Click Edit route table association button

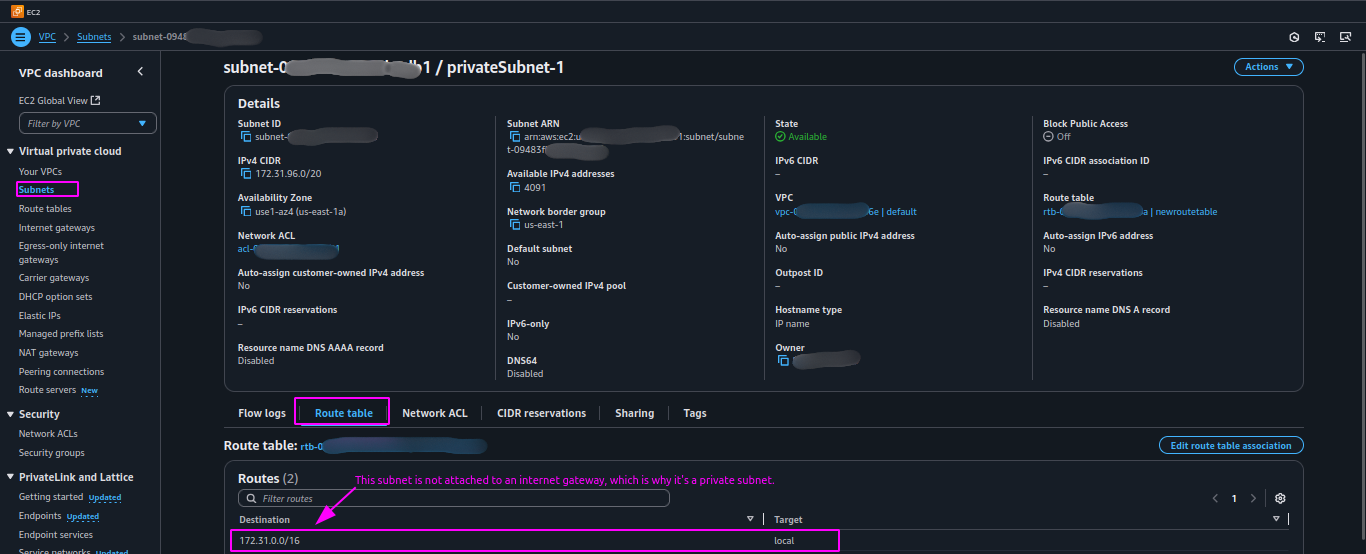[x=1231, y=445]
